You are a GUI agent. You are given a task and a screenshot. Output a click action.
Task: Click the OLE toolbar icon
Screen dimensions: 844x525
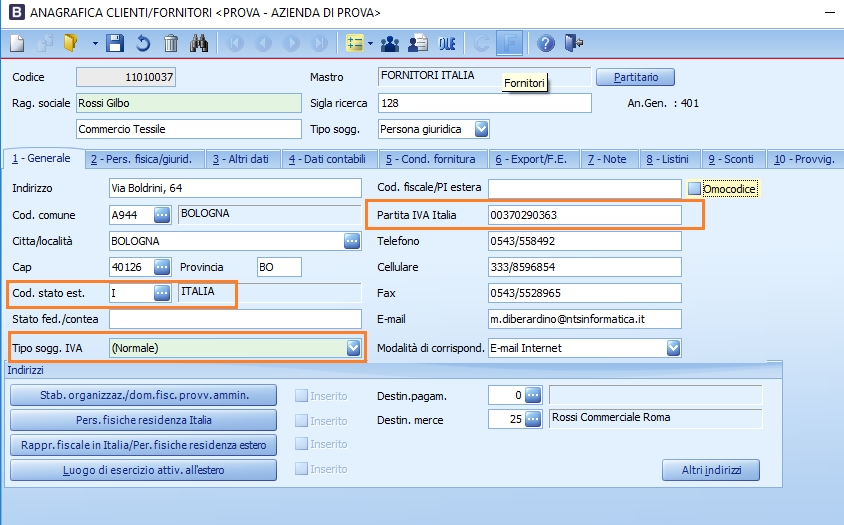coord(447,43)
